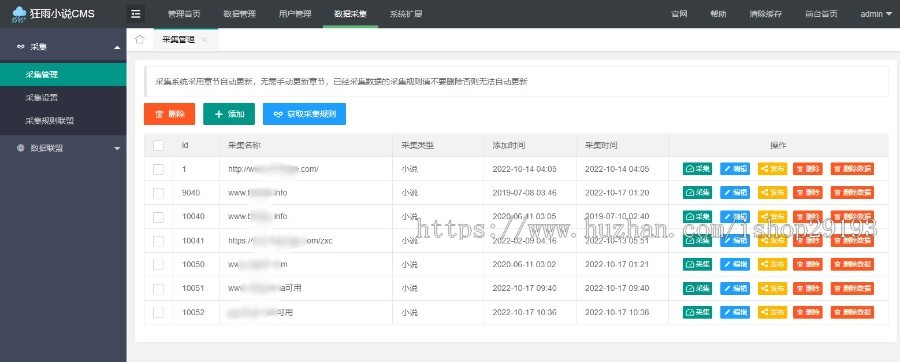Check the checkbox for row id 10040
This screenshot has width=900, height=362.
tap(158, 217)
